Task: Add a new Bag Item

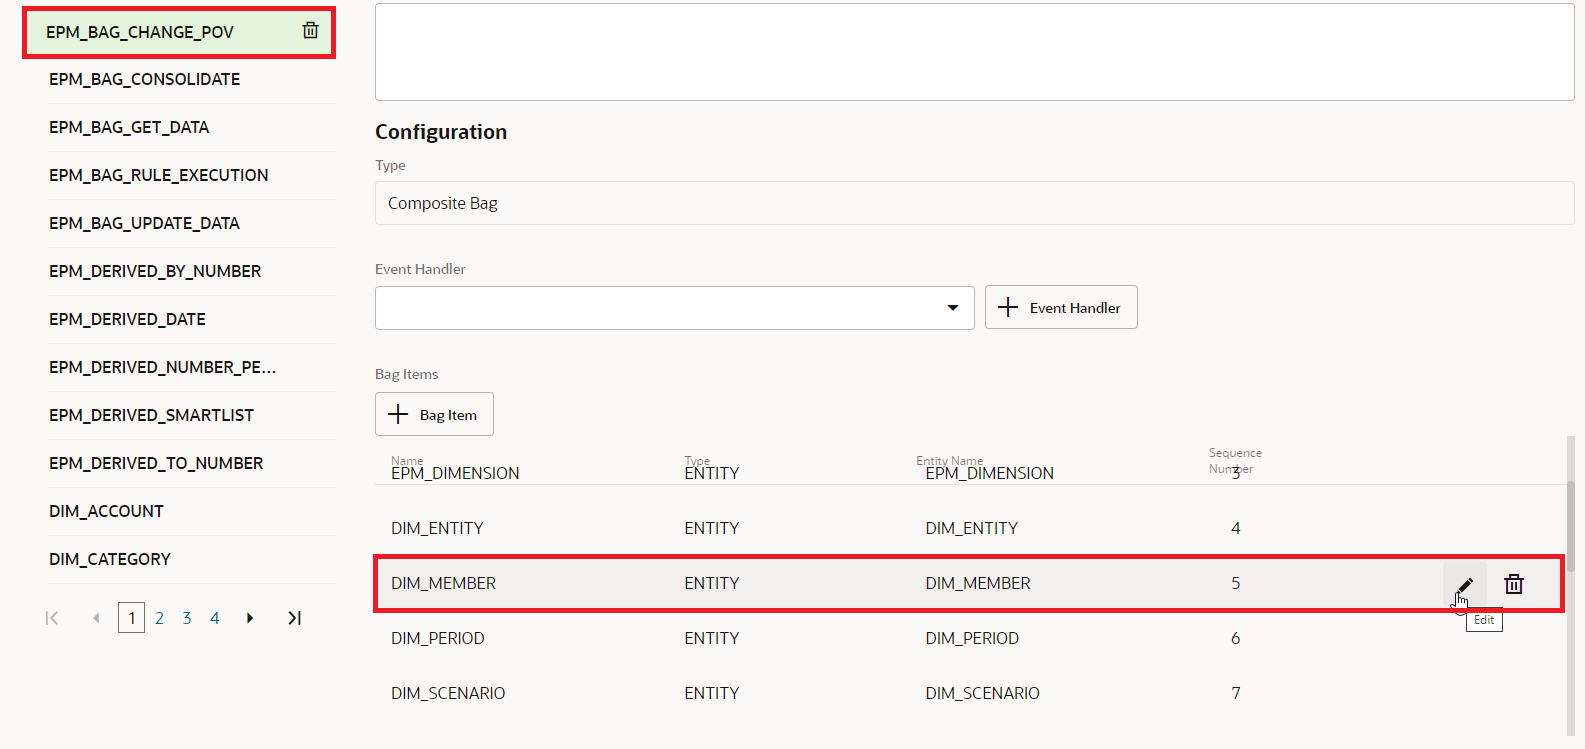Action: click(x=434, y=414)
